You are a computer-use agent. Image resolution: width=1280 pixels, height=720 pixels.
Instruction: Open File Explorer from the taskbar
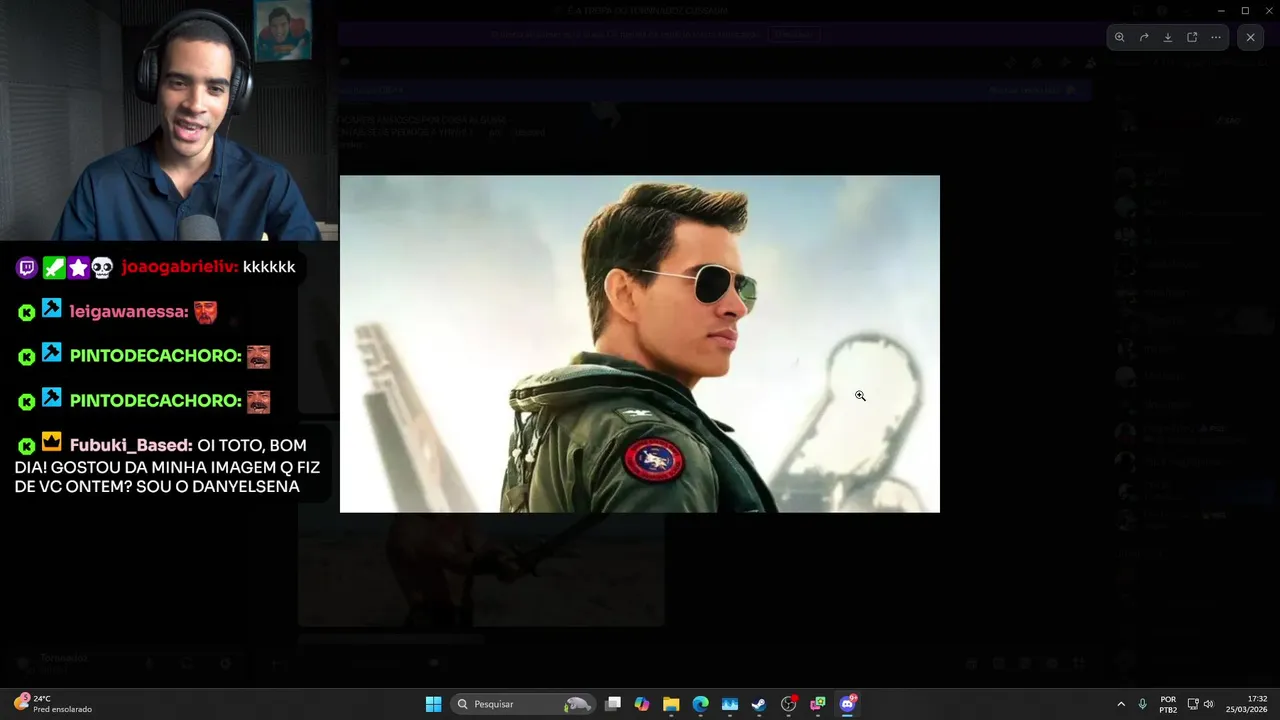point(671,704)
